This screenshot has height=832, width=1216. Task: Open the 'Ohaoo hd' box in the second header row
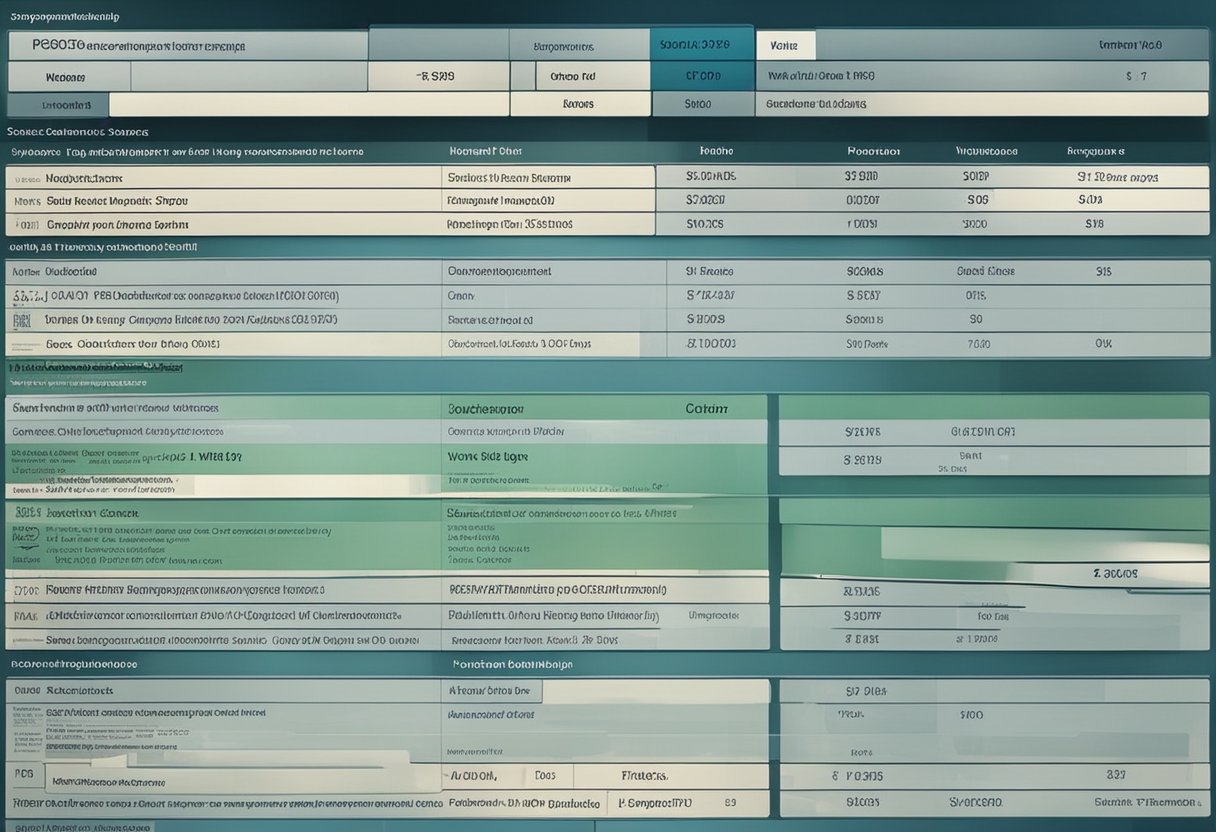point(579,76)
